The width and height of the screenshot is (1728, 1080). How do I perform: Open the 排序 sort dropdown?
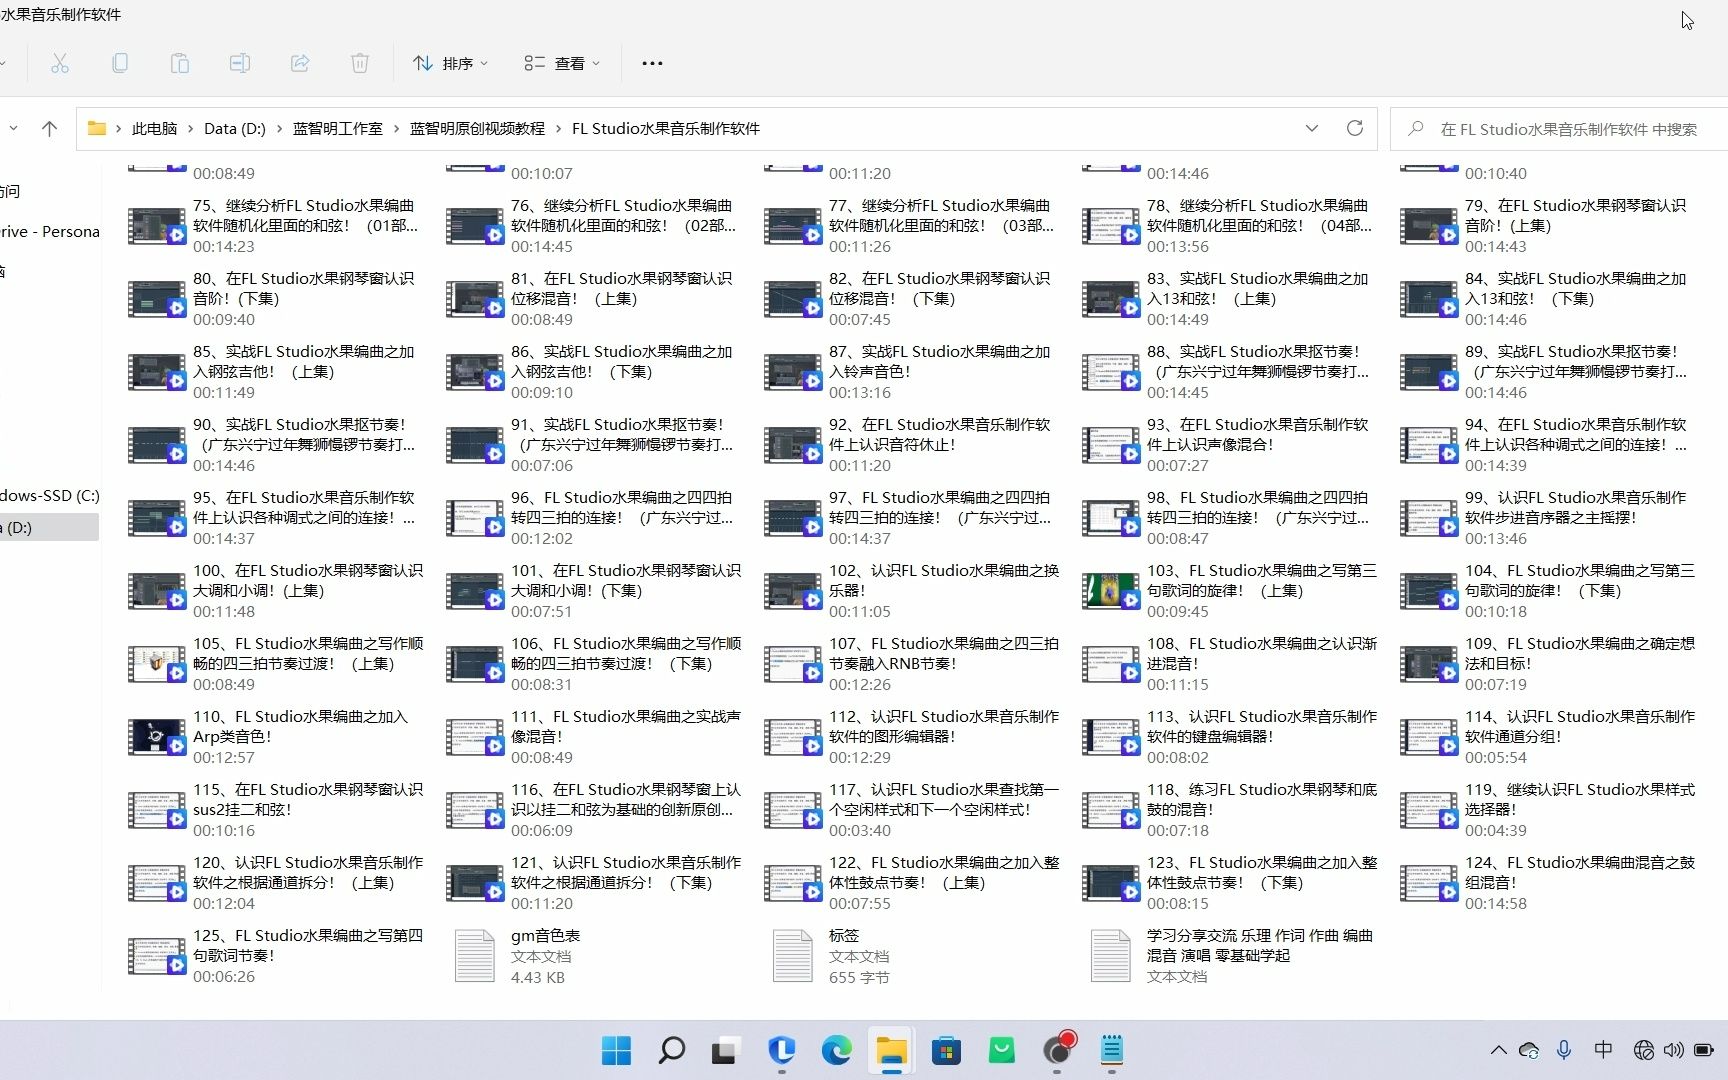click(450, 63)
